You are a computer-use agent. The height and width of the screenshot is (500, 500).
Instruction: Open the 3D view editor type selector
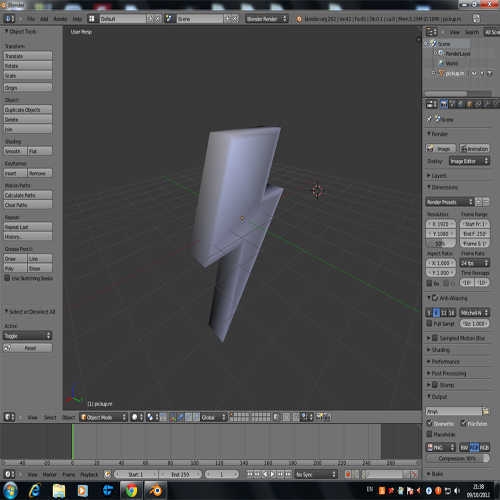coord(9,417)
